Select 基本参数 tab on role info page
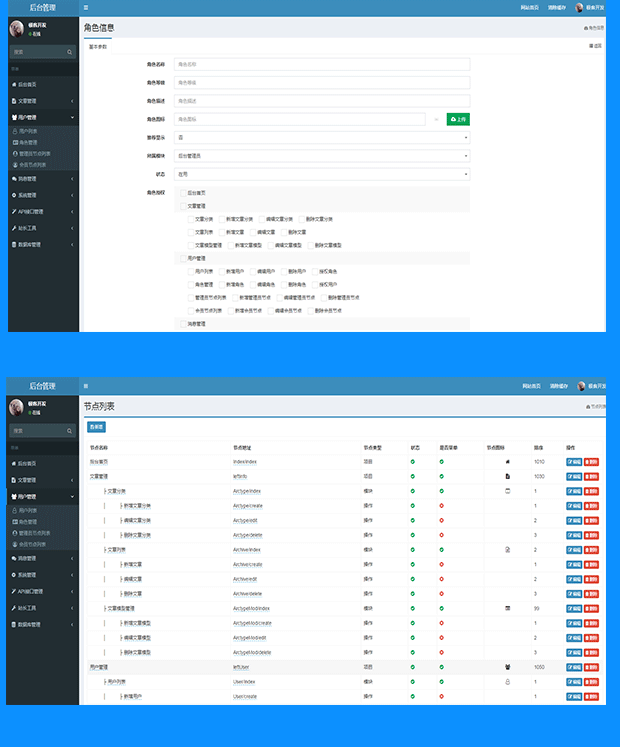 (x=98, y=47)
